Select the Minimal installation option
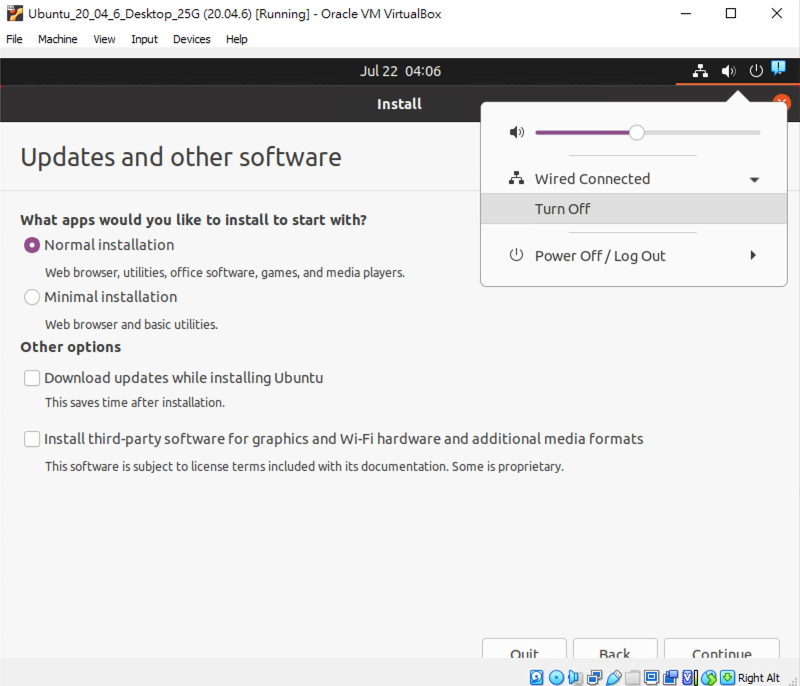 pos(32,297)
